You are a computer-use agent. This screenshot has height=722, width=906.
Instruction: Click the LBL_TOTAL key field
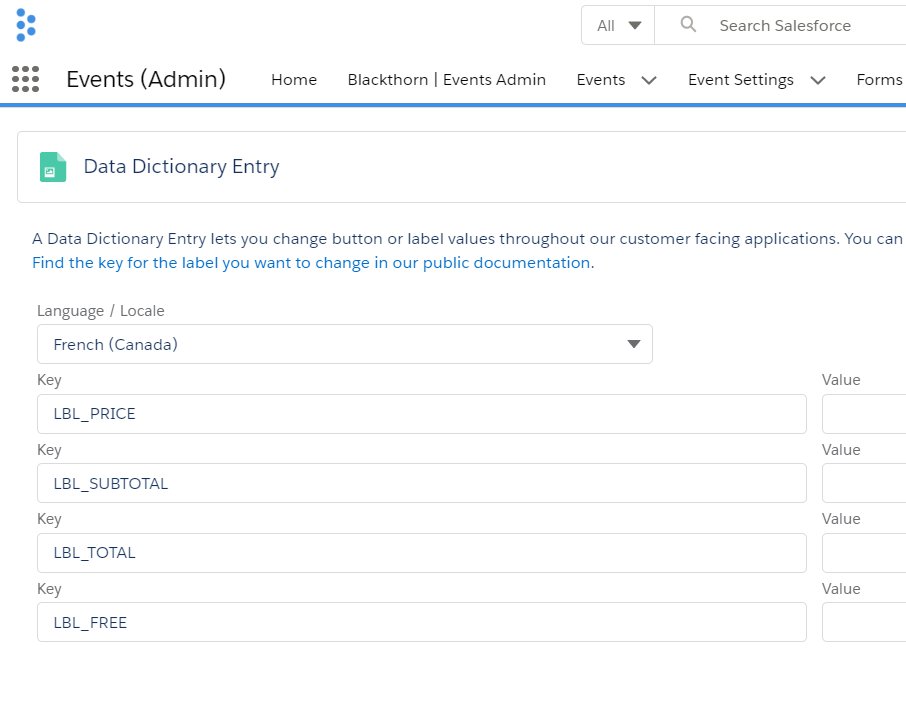click(422, 553)
